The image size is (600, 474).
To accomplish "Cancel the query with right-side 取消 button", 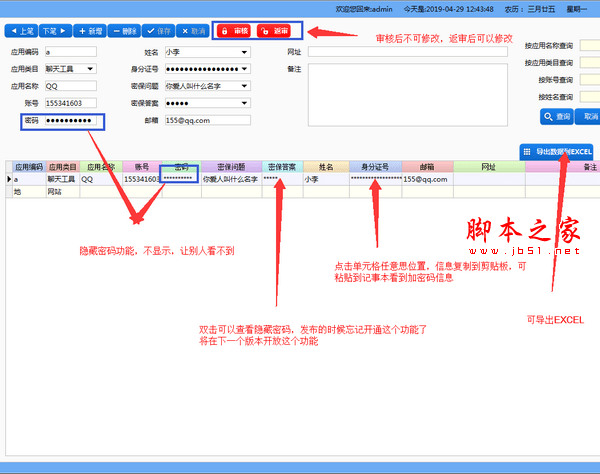I will click(588, 117).
